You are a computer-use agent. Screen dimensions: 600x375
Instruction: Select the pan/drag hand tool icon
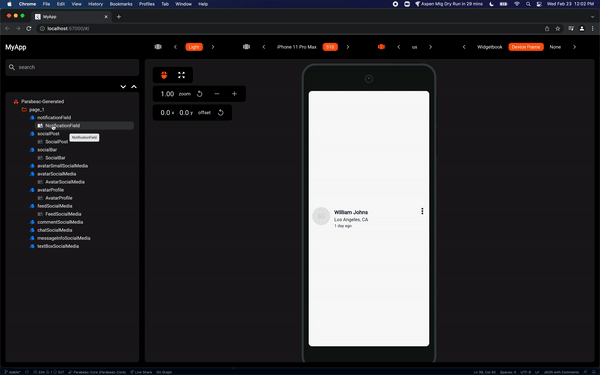164,75
